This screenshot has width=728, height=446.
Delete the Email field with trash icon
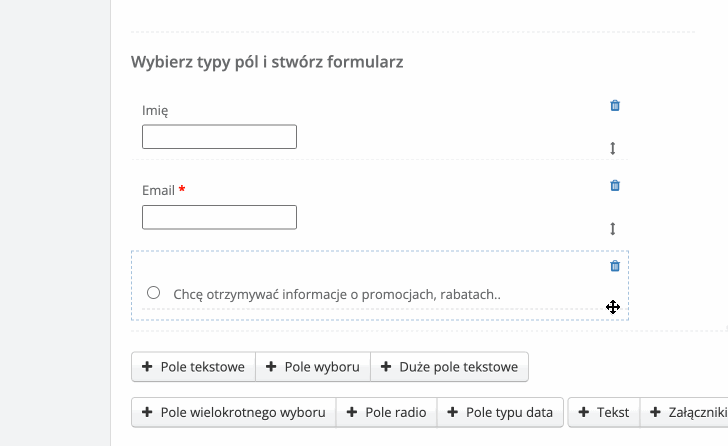615,185
